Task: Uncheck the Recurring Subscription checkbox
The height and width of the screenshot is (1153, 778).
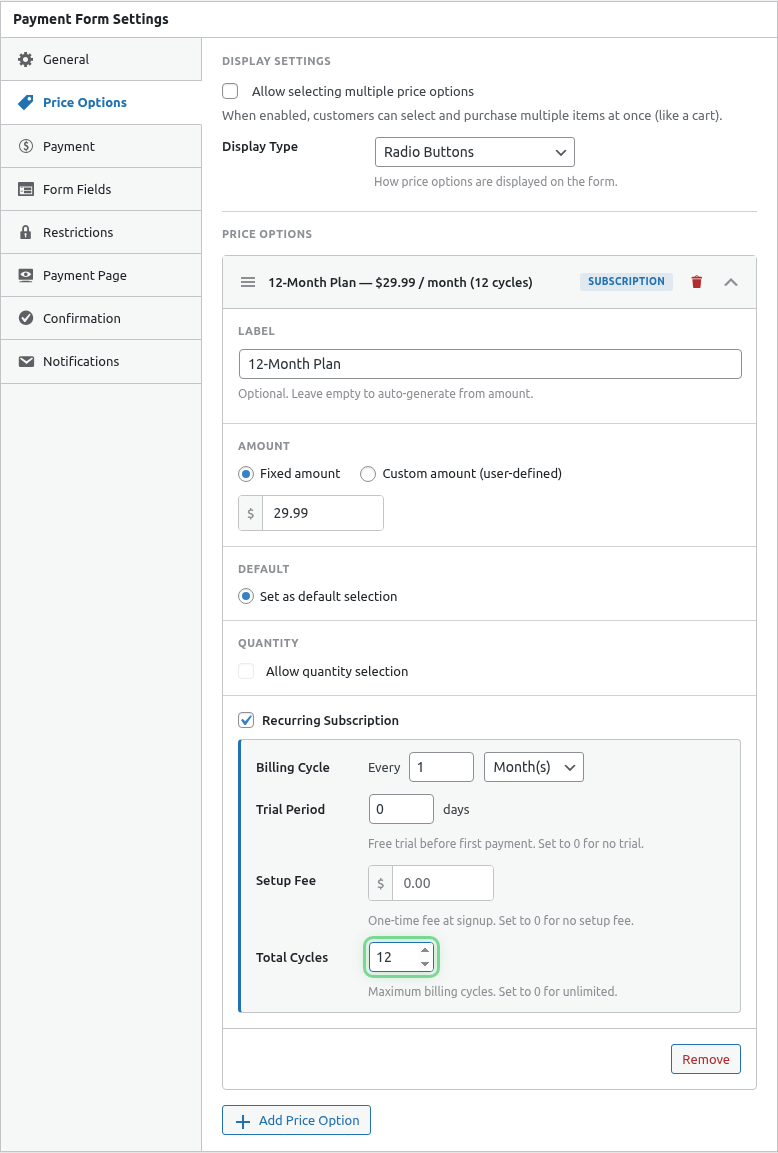Action: tap(246, 720)
